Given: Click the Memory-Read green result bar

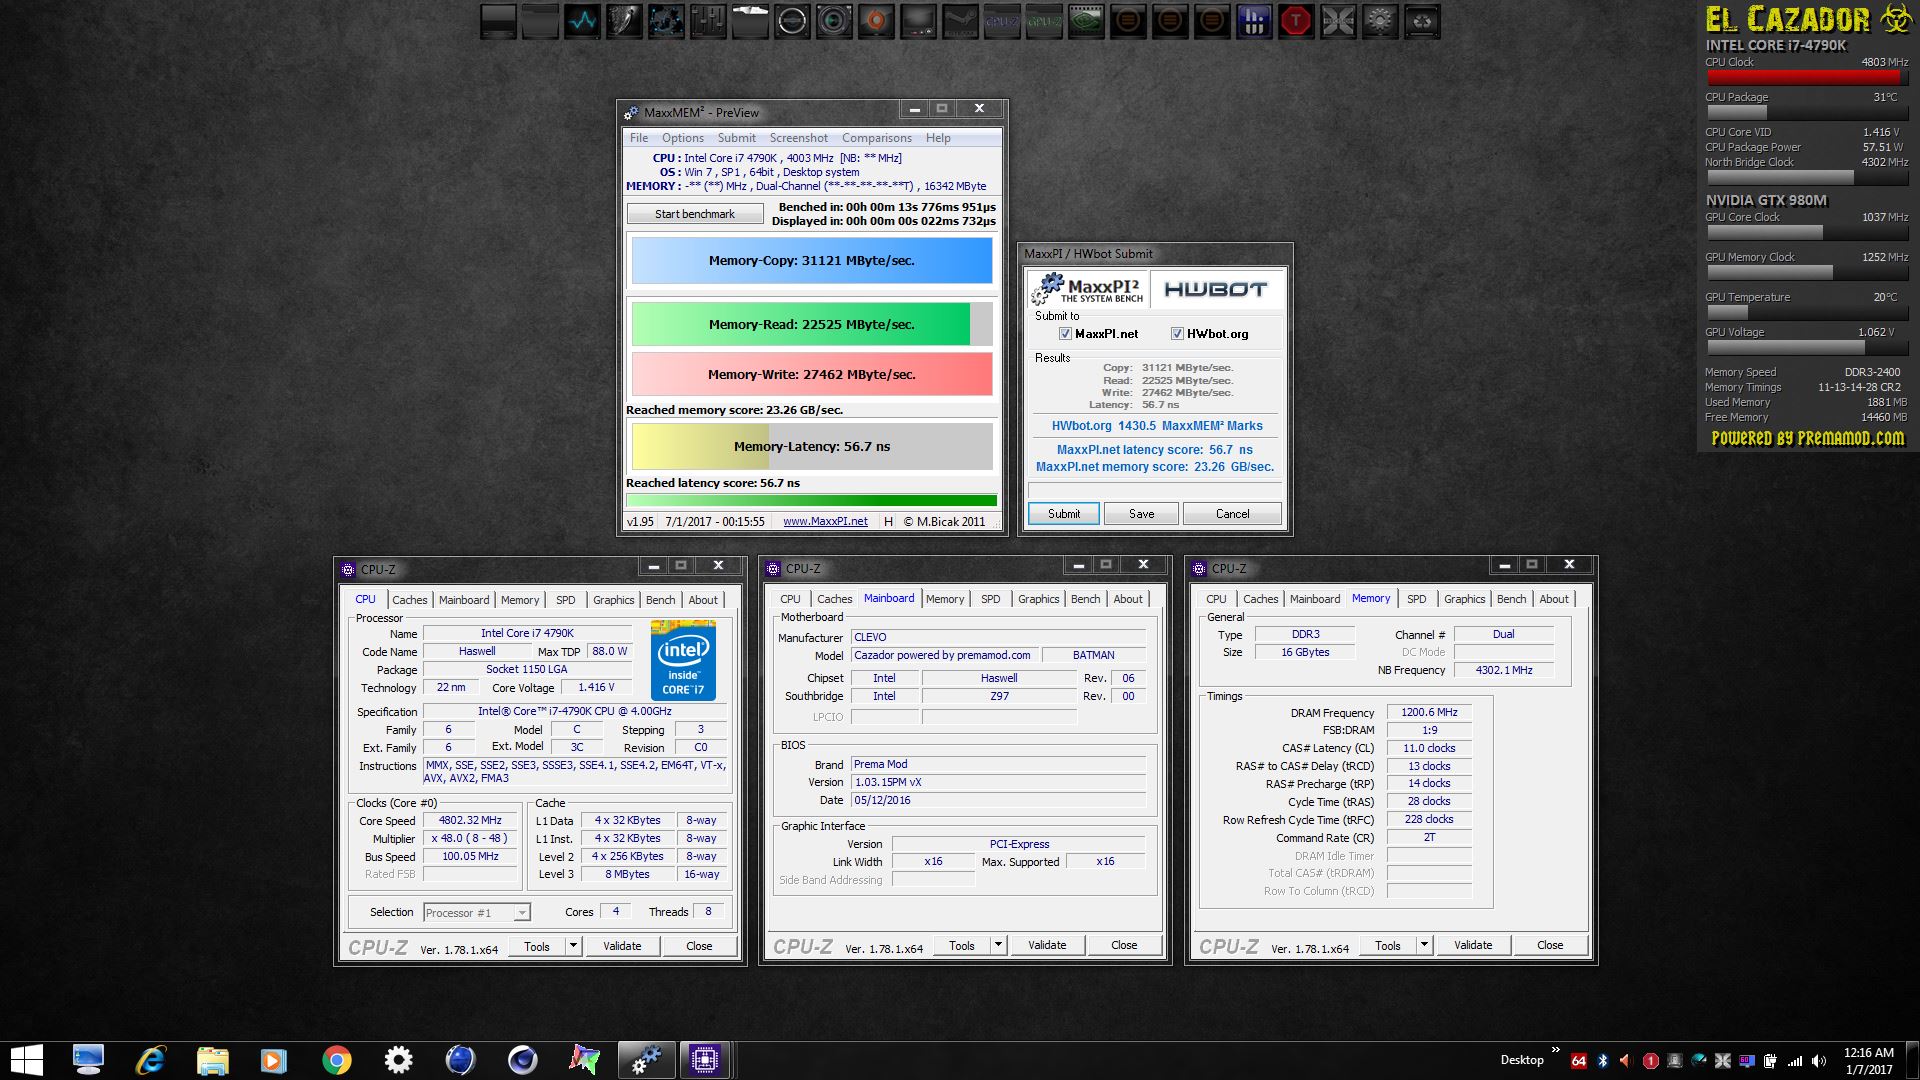Looking at the screenshot, I should pyautogui.click(x=811, y=324).
